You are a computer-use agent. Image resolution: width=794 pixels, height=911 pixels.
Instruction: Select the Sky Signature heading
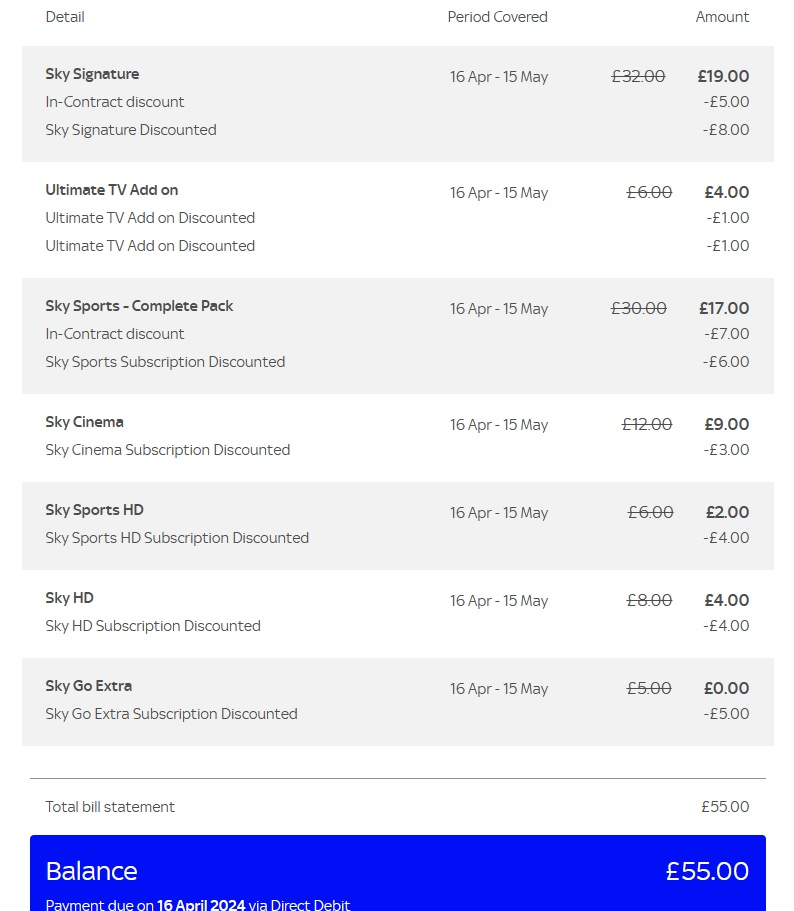coord(92,74)
